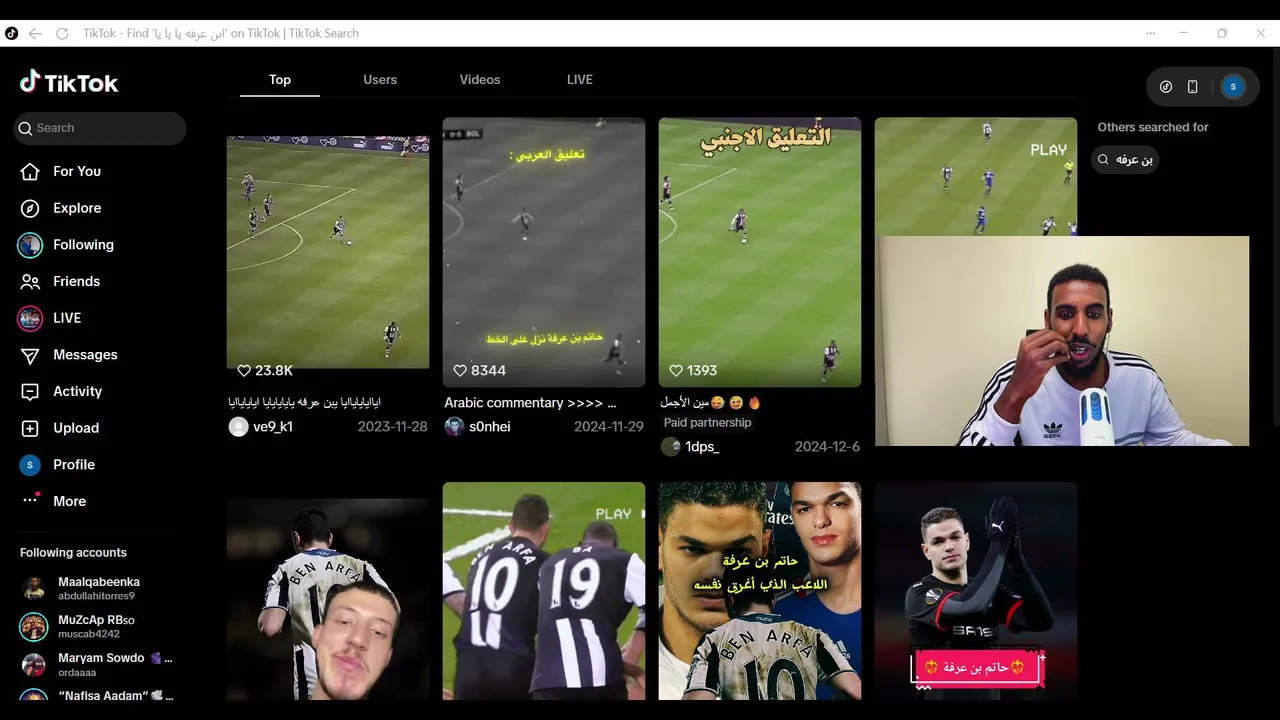Open For You in sidebar
Viewport: 1280px width, 720px height.
click(77, 171)
